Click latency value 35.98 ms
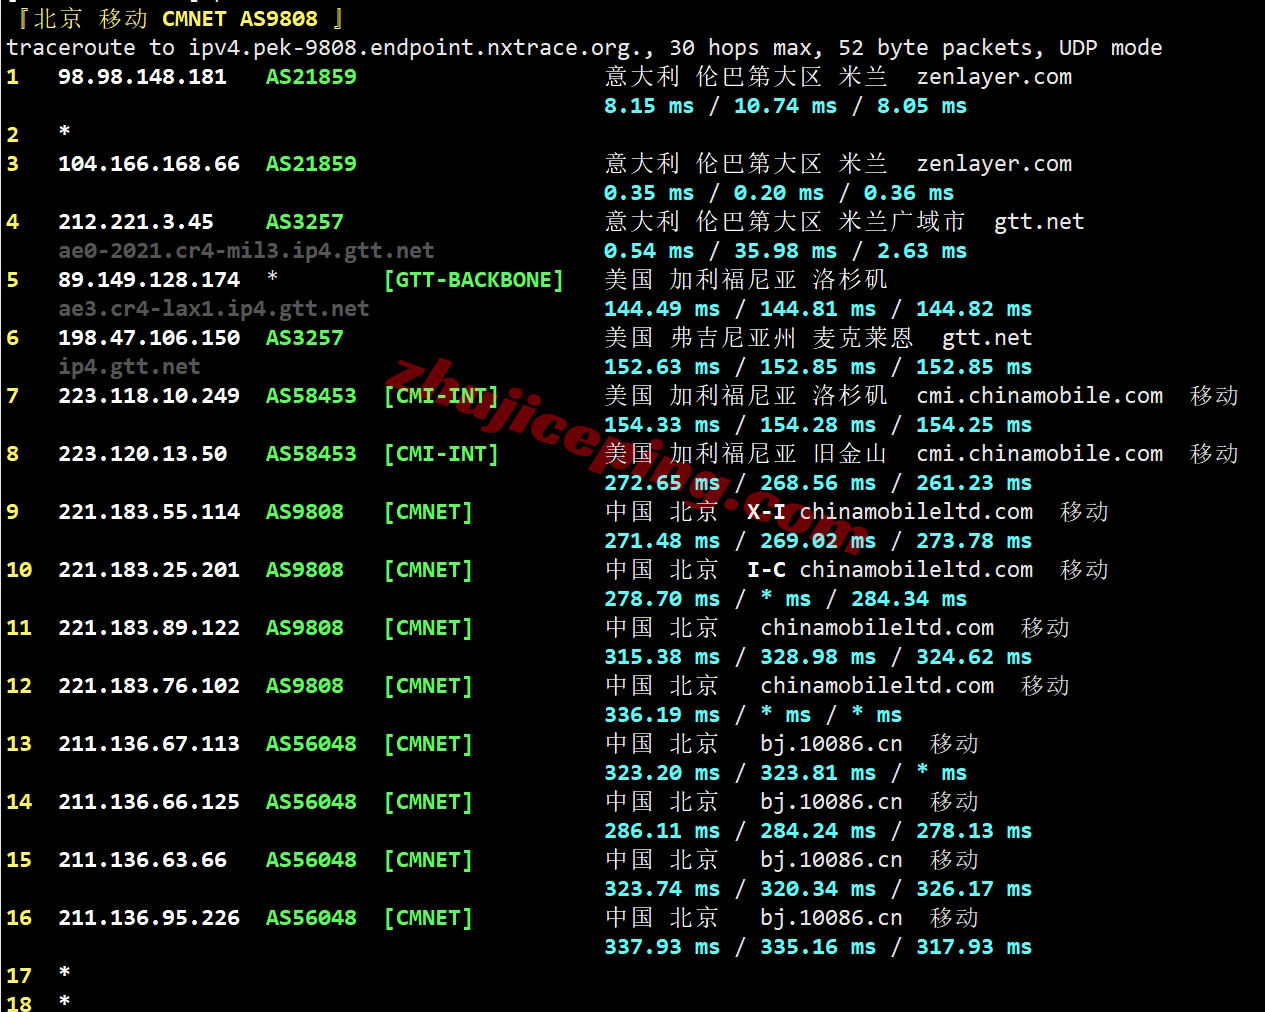The image size is (1265, 1012). 785,251
